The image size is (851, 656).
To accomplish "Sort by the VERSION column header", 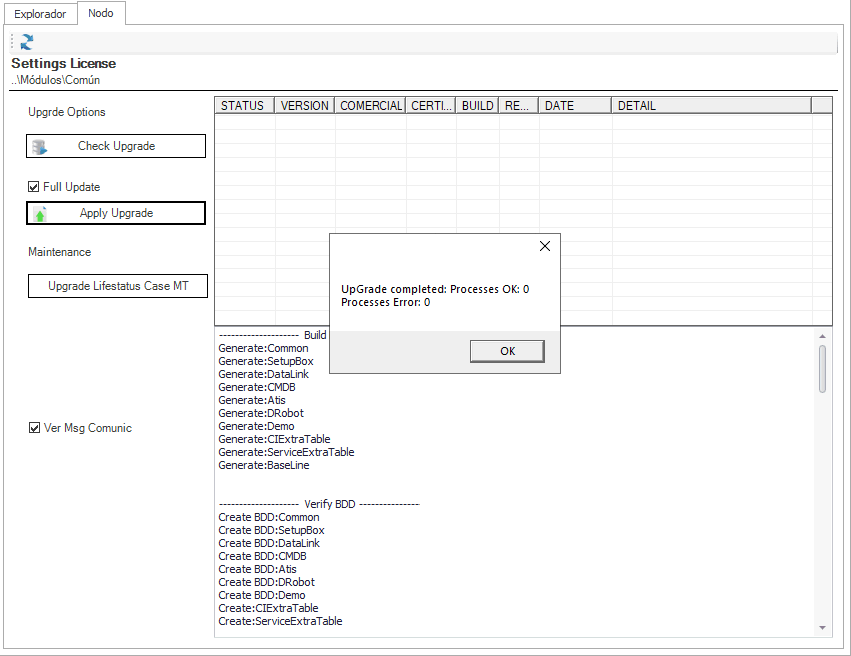I will (304, 105).
